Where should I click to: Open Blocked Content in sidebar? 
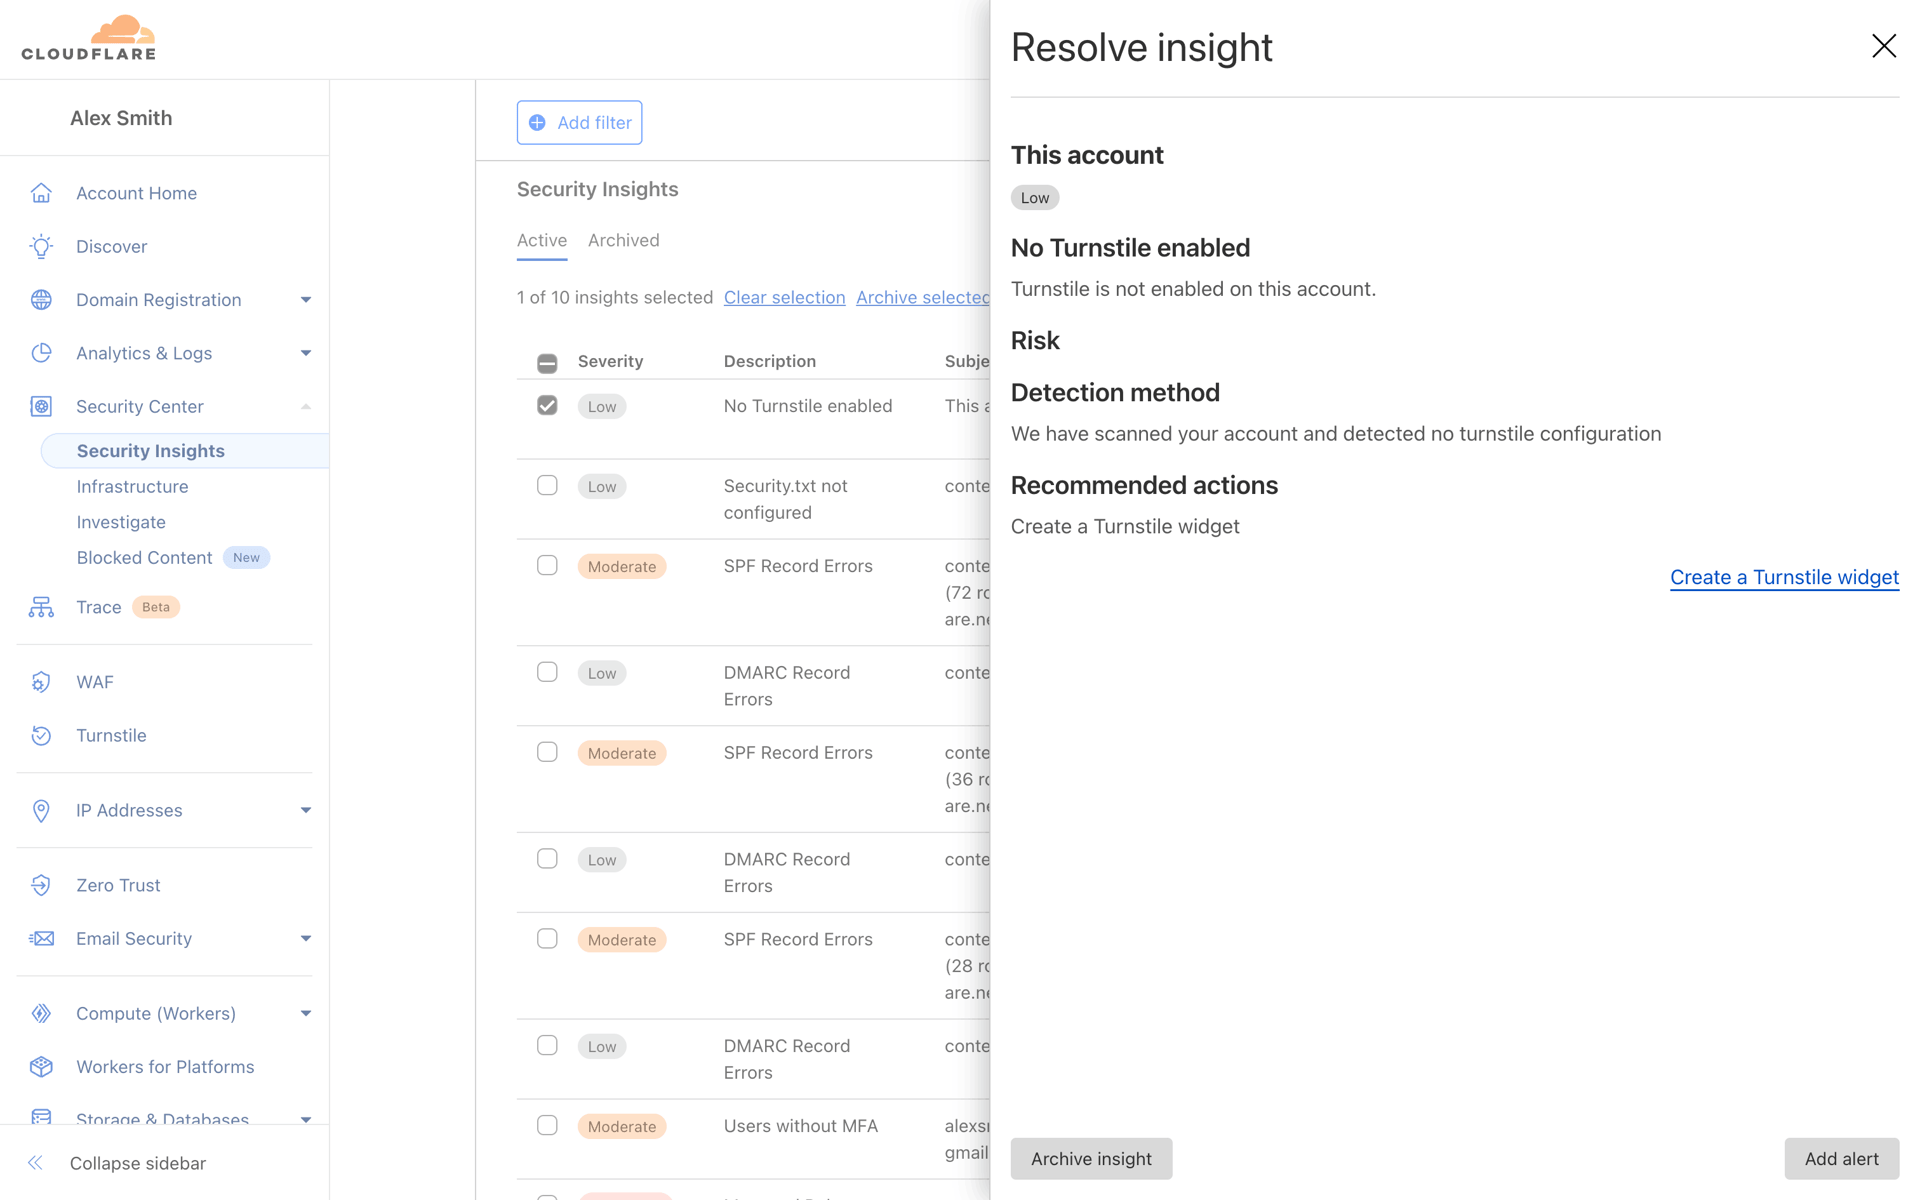coord(144,558)
